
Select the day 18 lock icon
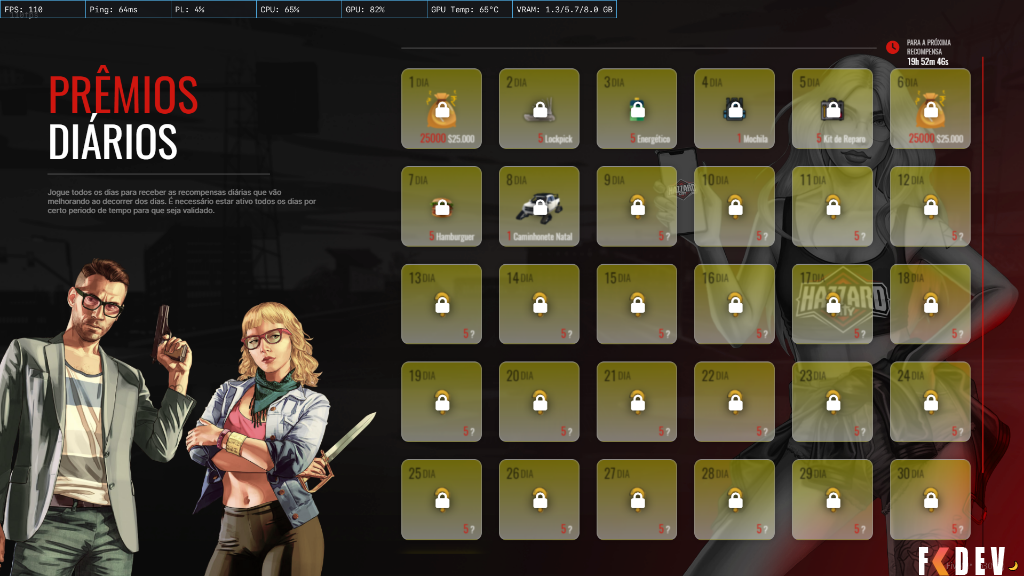pyautogui.click(x=931, y=304)
